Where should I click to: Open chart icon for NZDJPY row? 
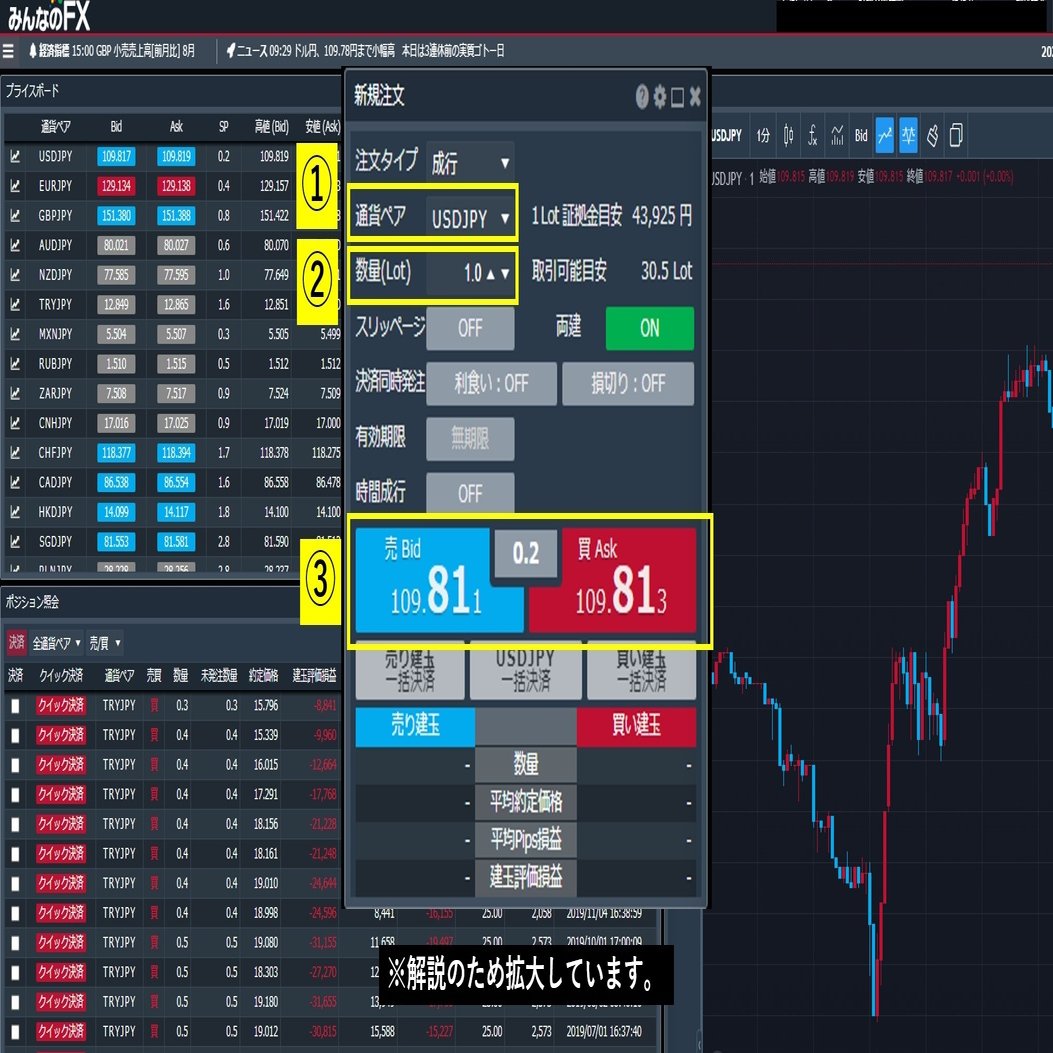[15, 275]
